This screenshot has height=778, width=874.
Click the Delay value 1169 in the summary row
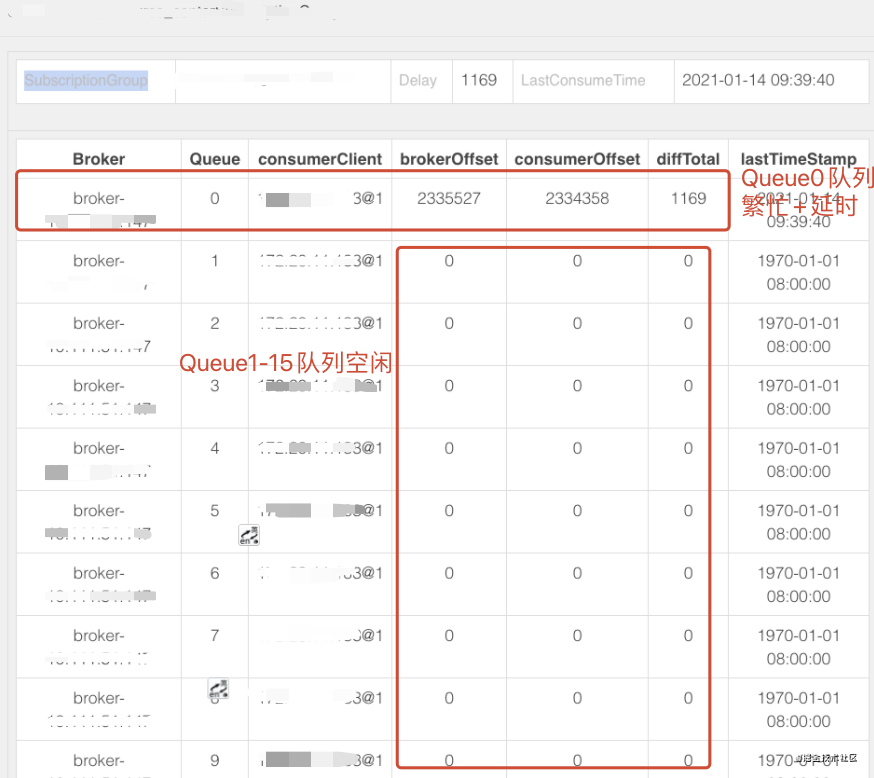click(x=479, y=80)
